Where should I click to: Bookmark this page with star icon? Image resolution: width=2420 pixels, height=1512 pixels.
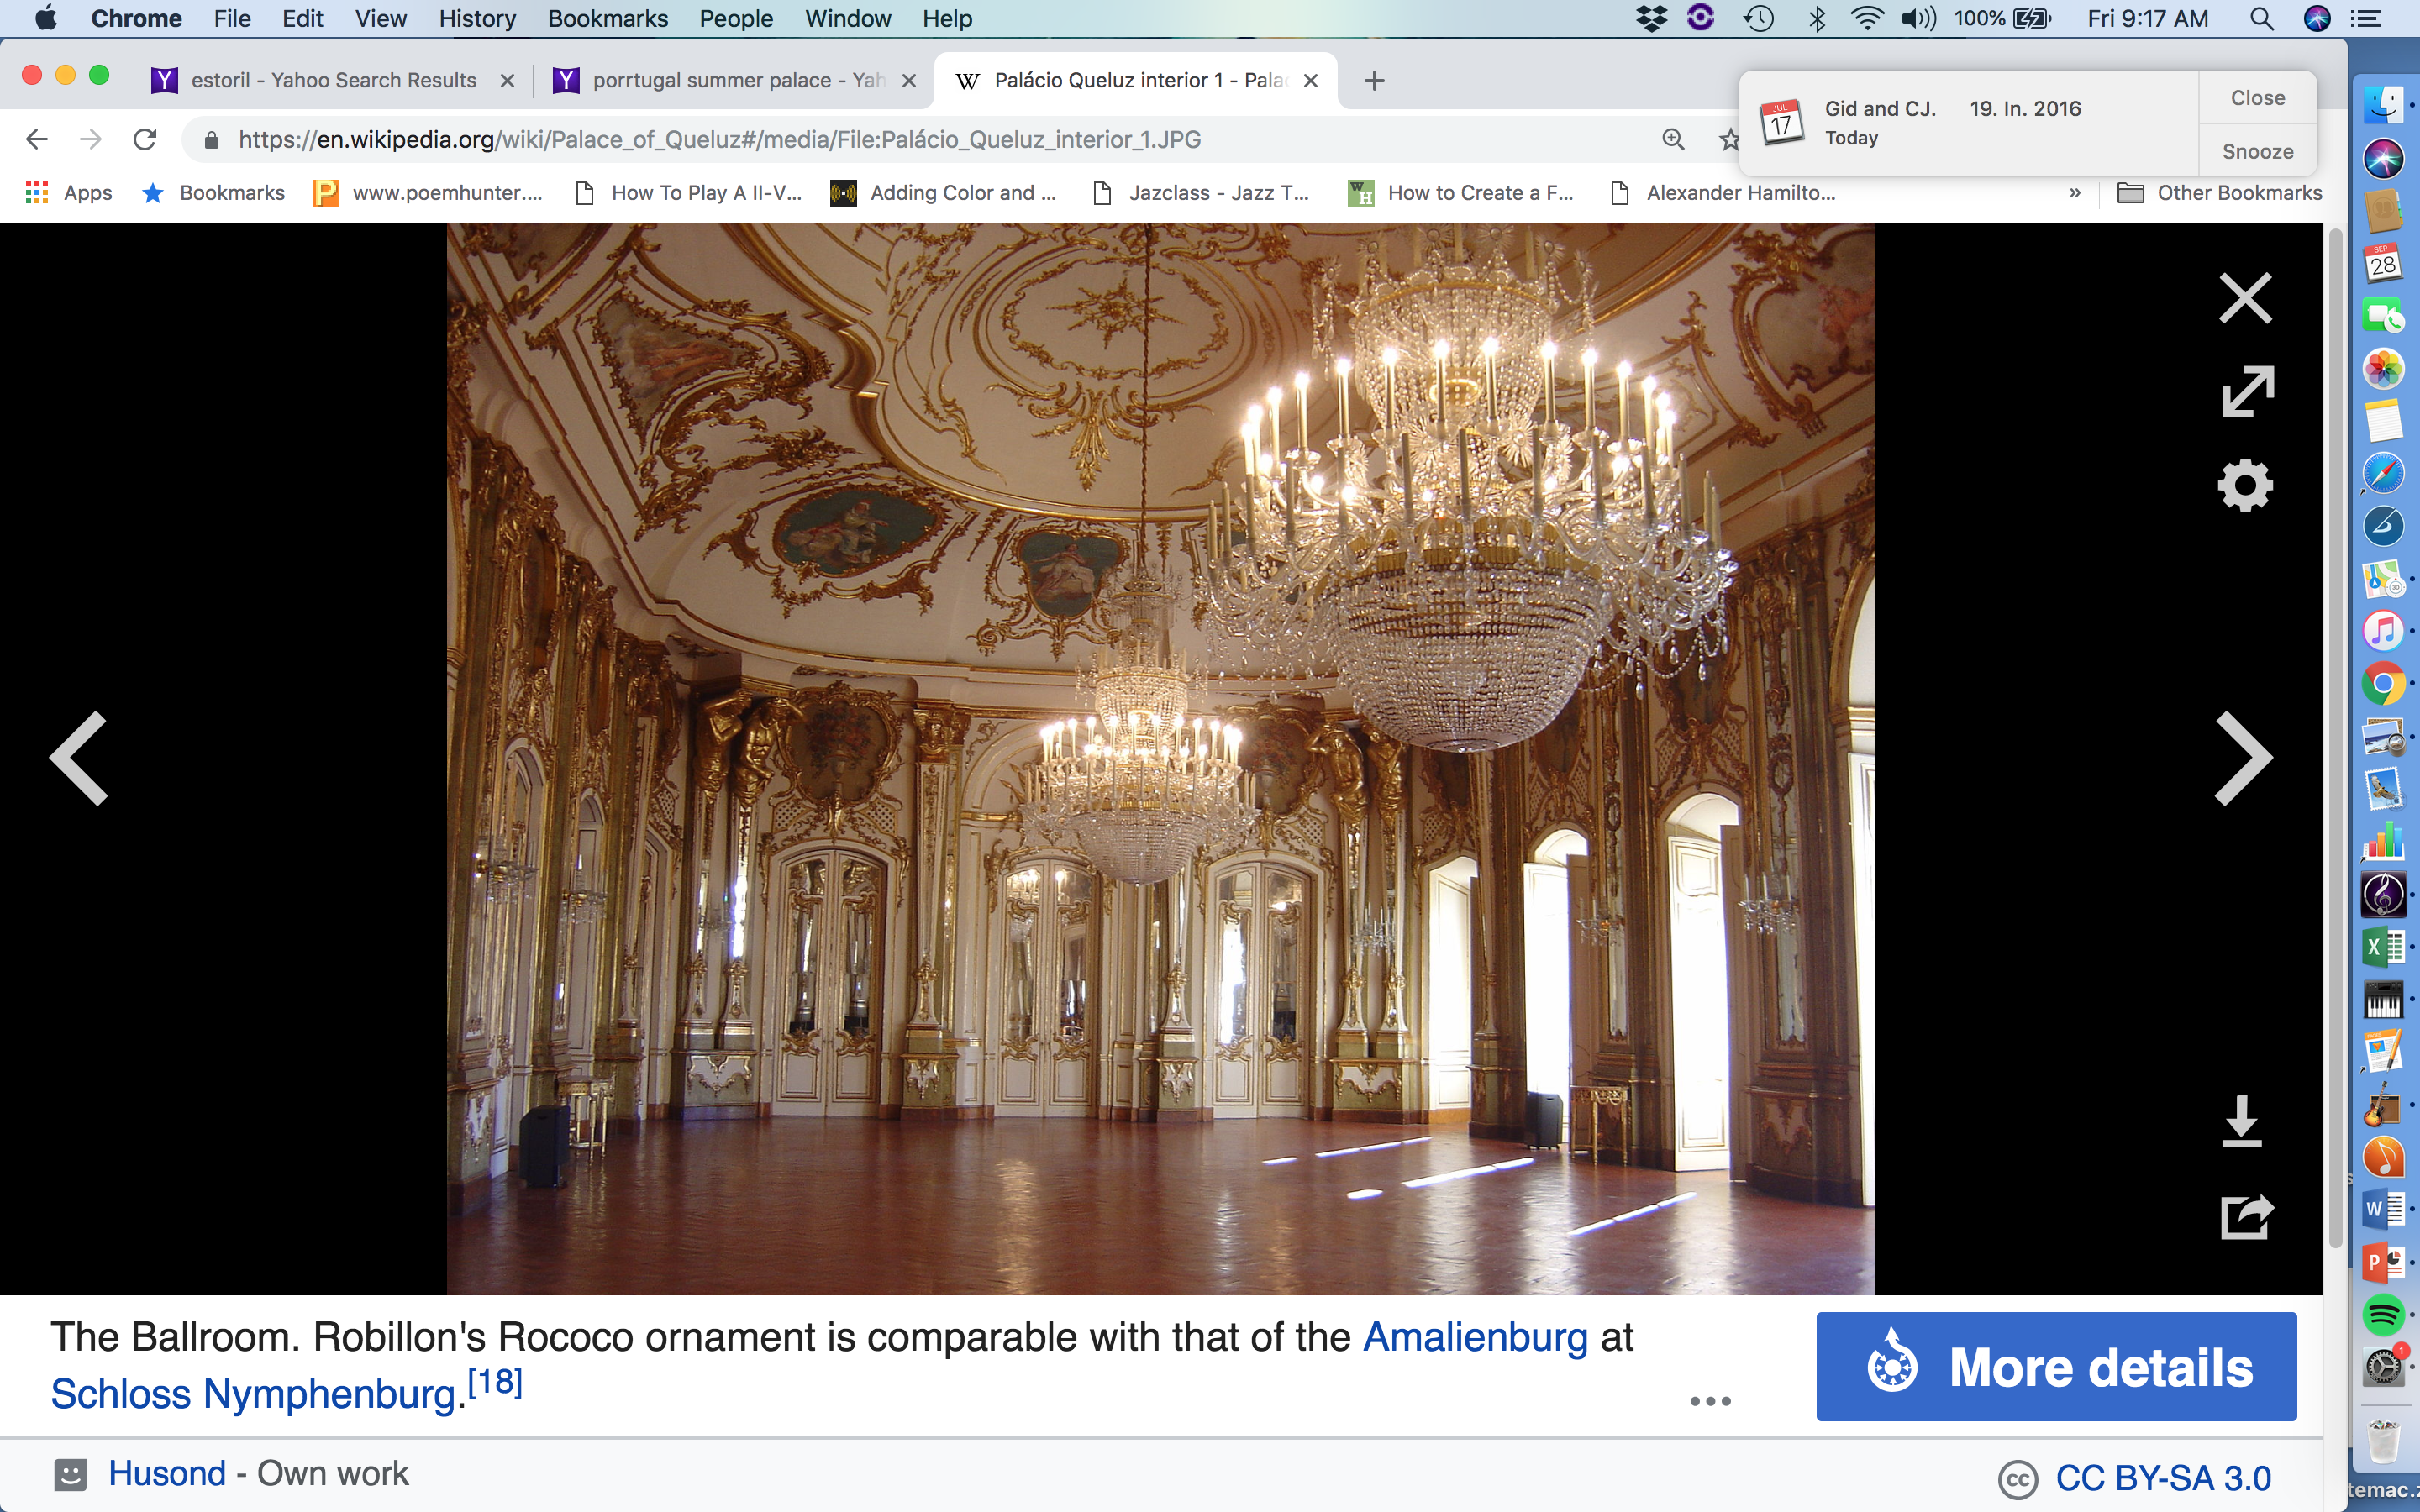(1729, 140)
